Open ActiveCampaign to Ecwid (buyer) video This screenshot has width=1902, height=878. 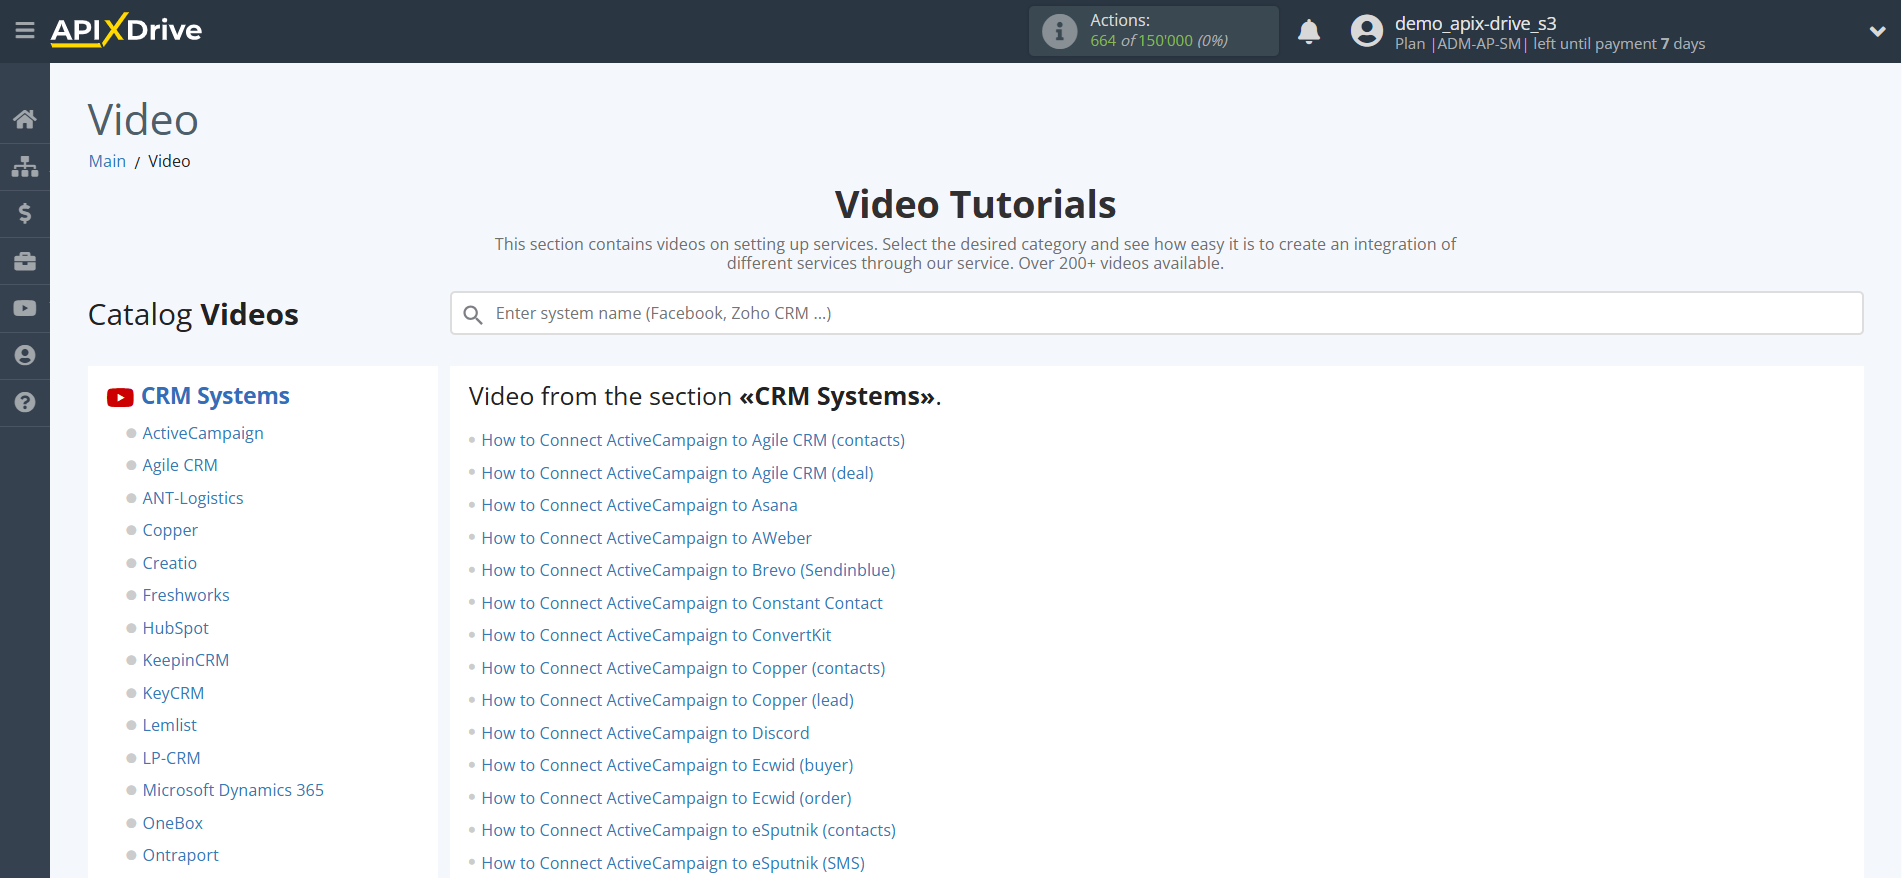pos(667,765)
